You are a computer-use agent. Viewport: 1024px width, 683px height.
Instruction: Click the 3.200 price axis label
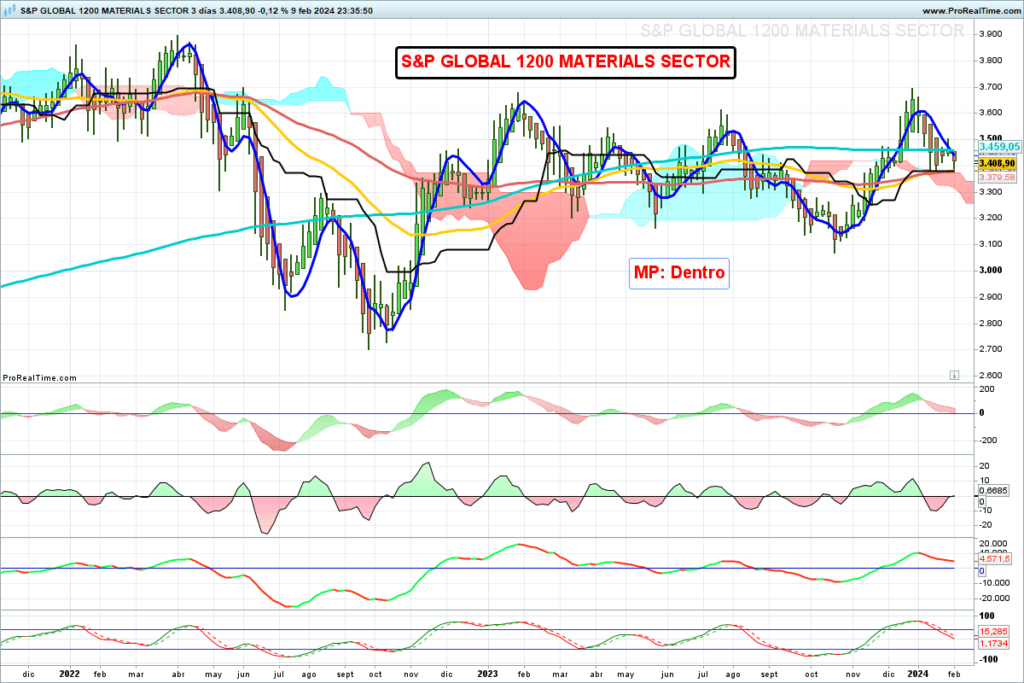[991, 217]
